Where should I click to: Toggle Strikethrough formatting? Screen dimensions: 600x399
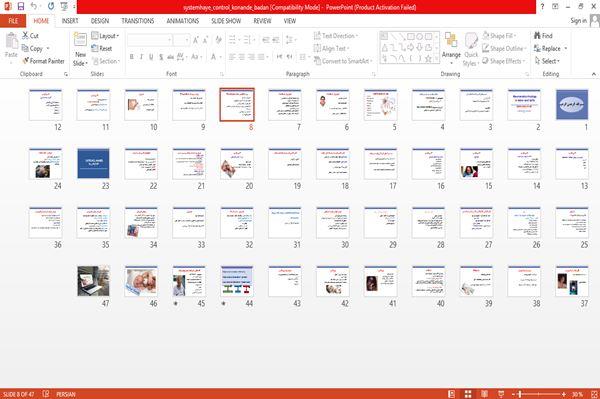(171, 57)
